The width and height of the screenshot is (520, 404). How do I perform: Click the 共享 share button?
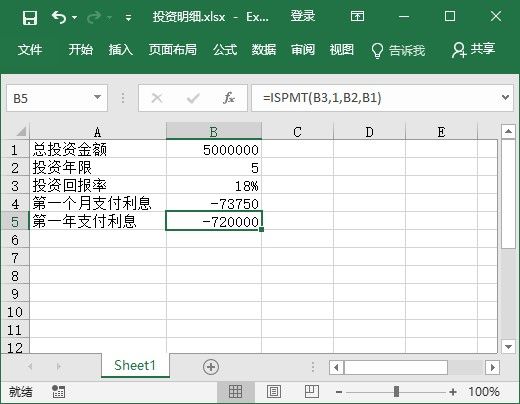473,49
